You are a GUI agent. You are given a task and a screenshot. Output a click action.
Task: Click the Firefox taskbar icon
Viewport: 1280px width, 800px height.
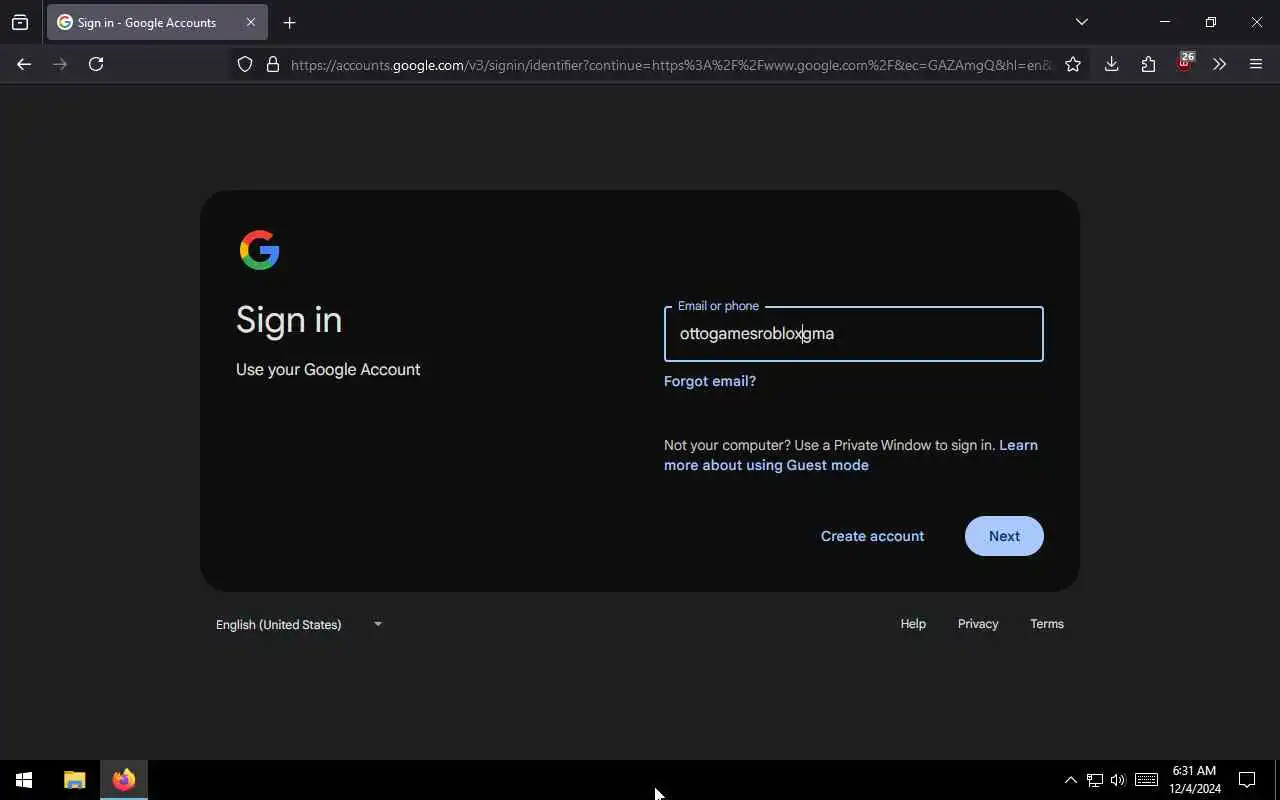click(x=124, y=780)
